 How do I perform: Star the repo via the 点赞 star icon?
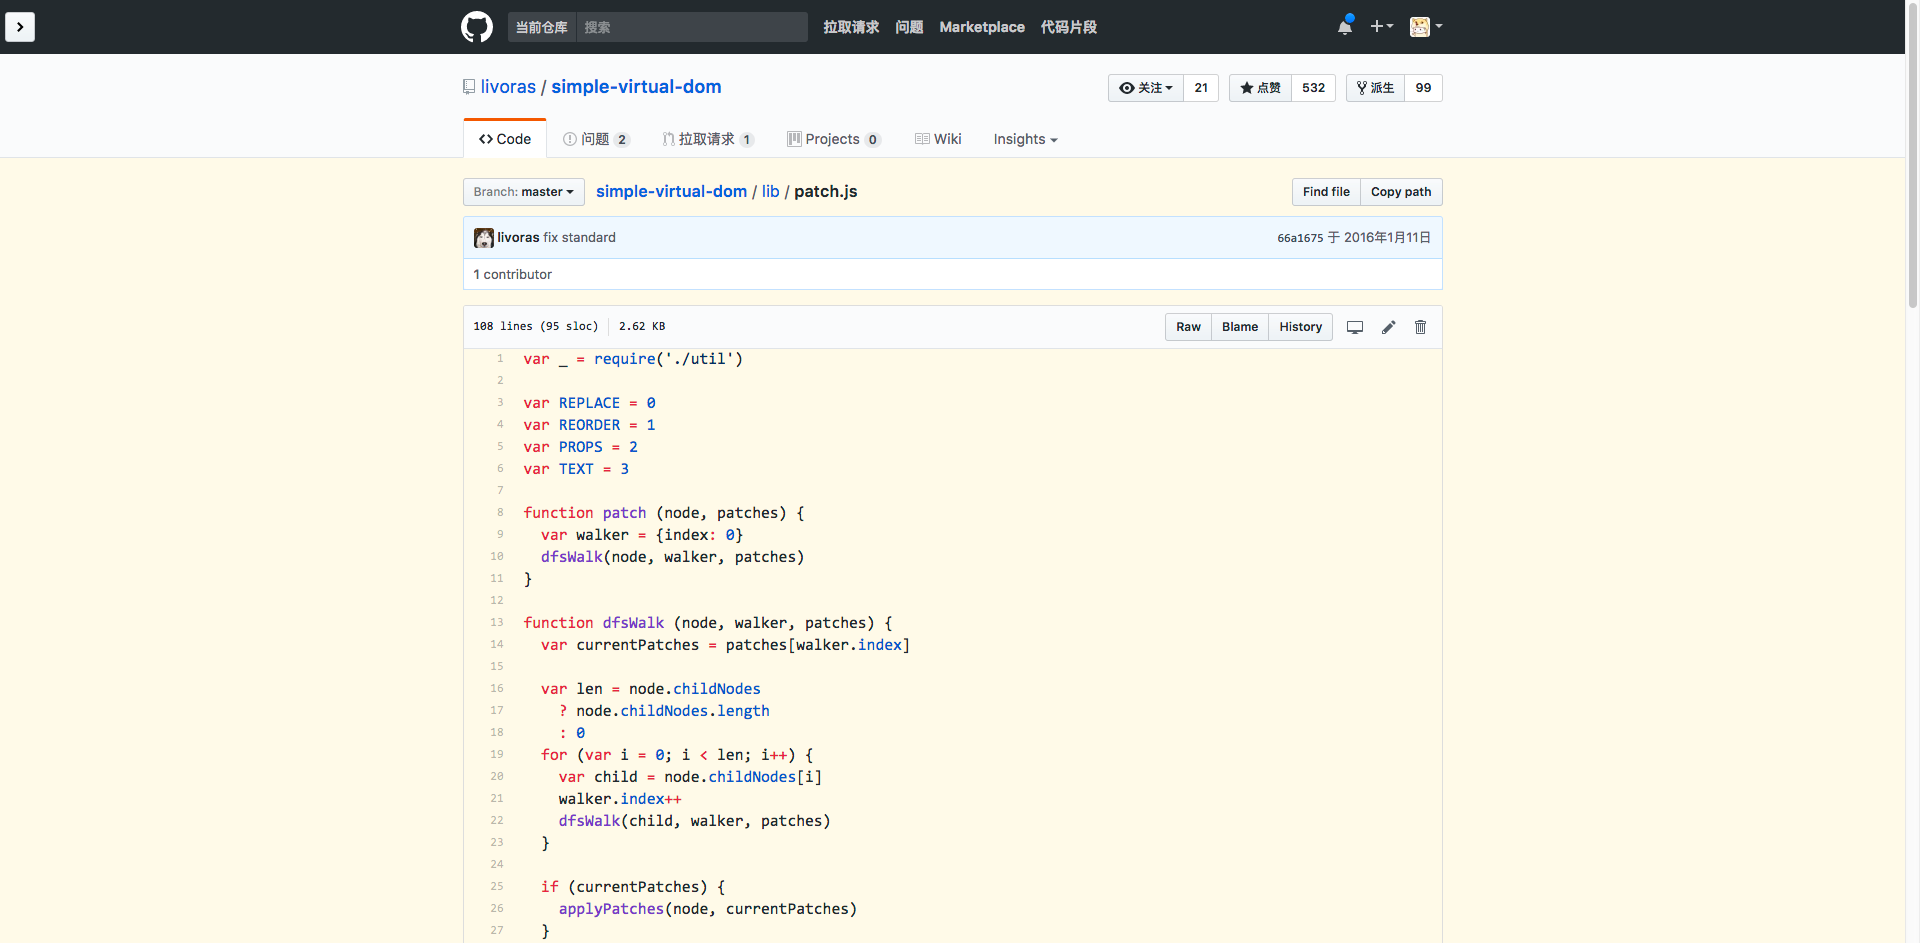pos(1243,88)
